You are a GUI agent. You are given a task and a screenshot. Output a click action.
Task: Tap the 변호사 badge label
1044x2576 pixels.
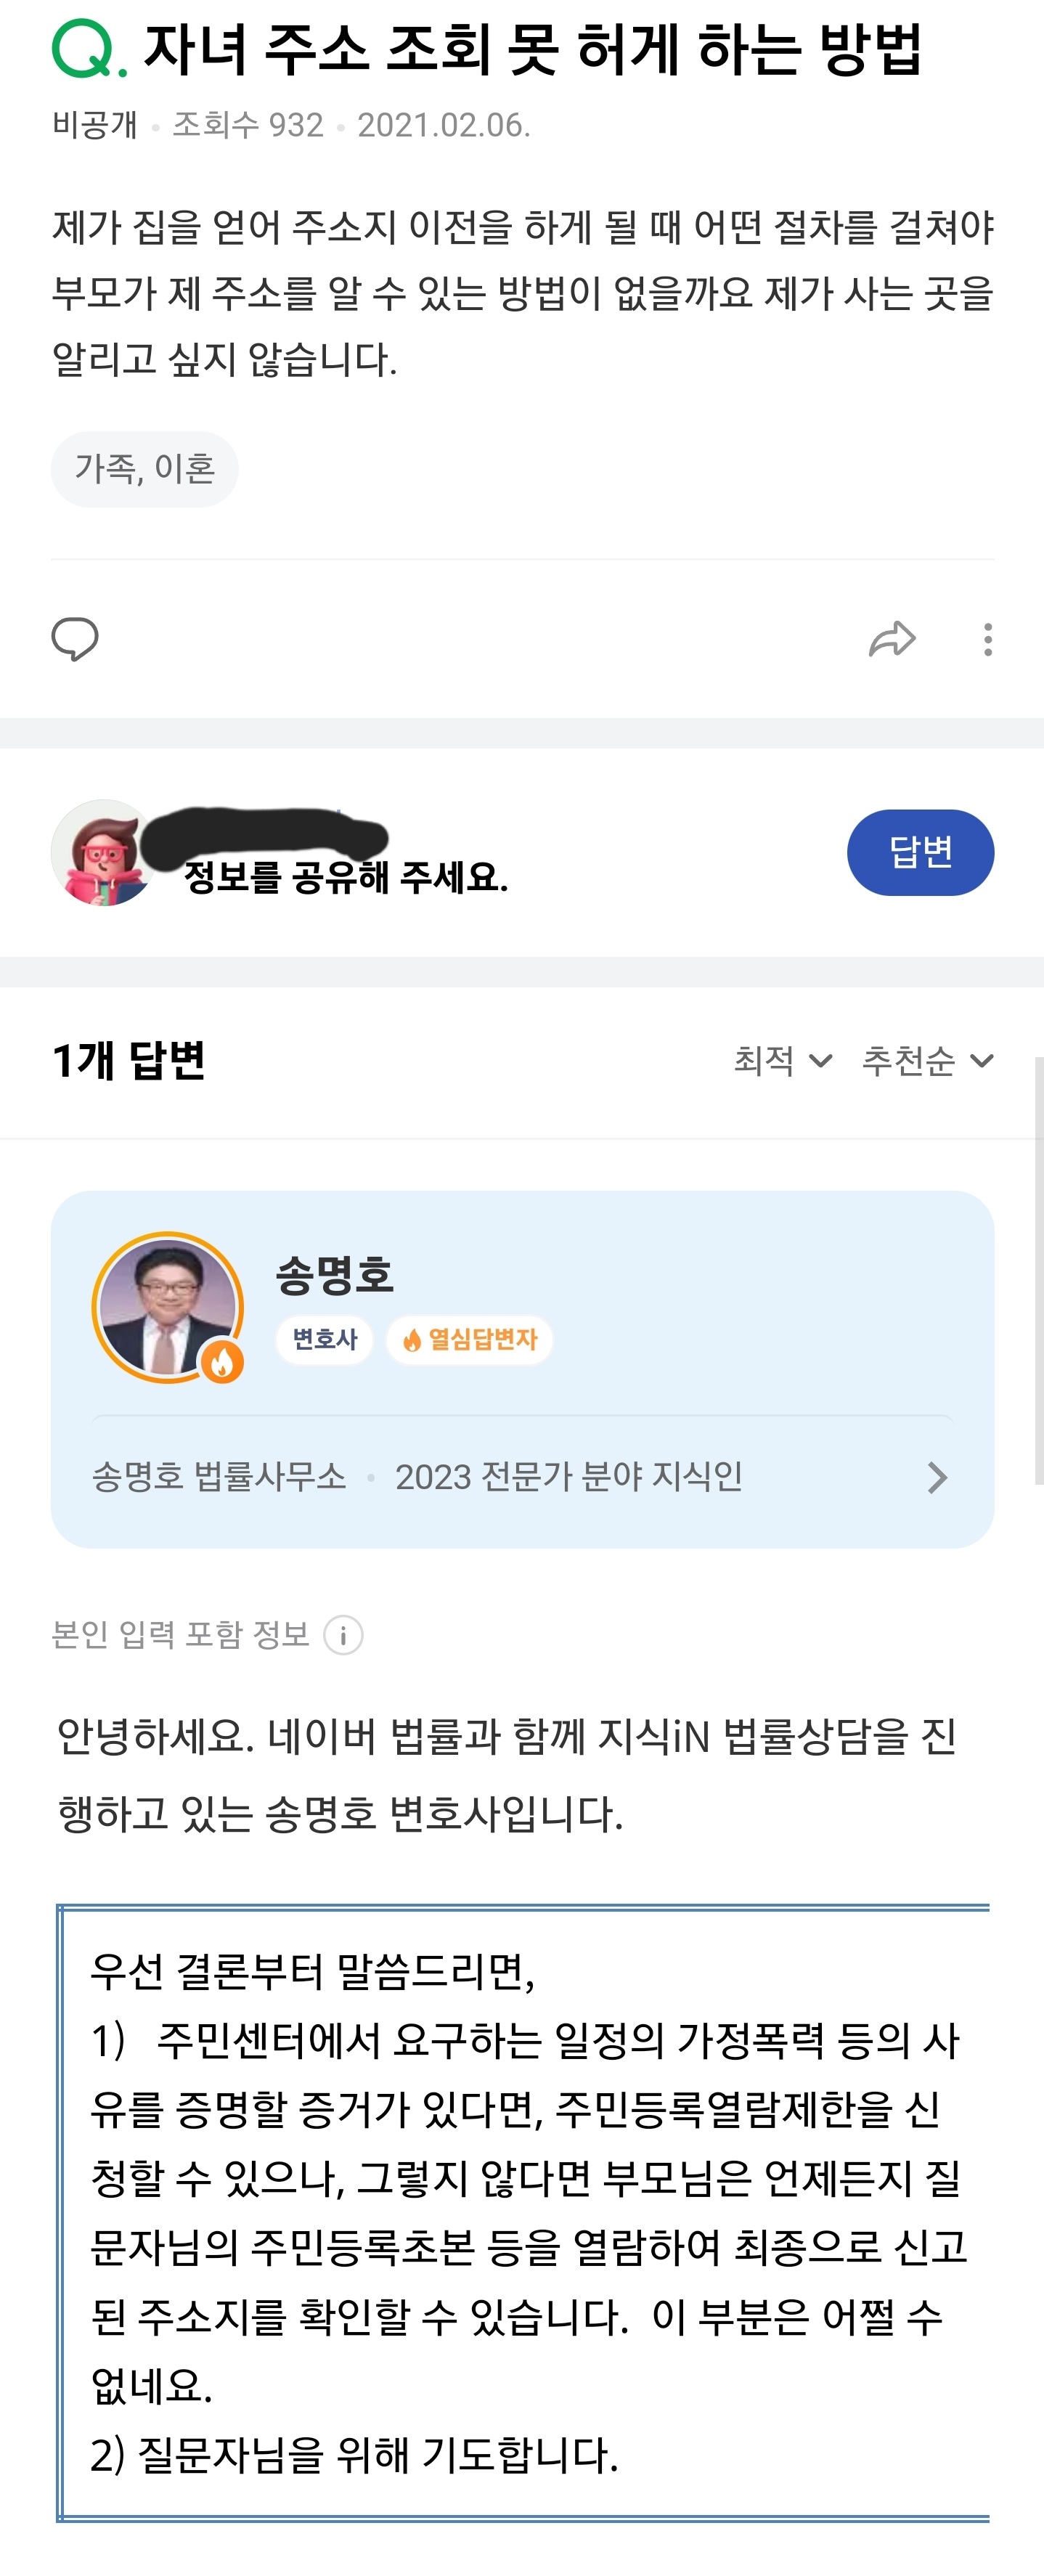tap(324, 1339)
